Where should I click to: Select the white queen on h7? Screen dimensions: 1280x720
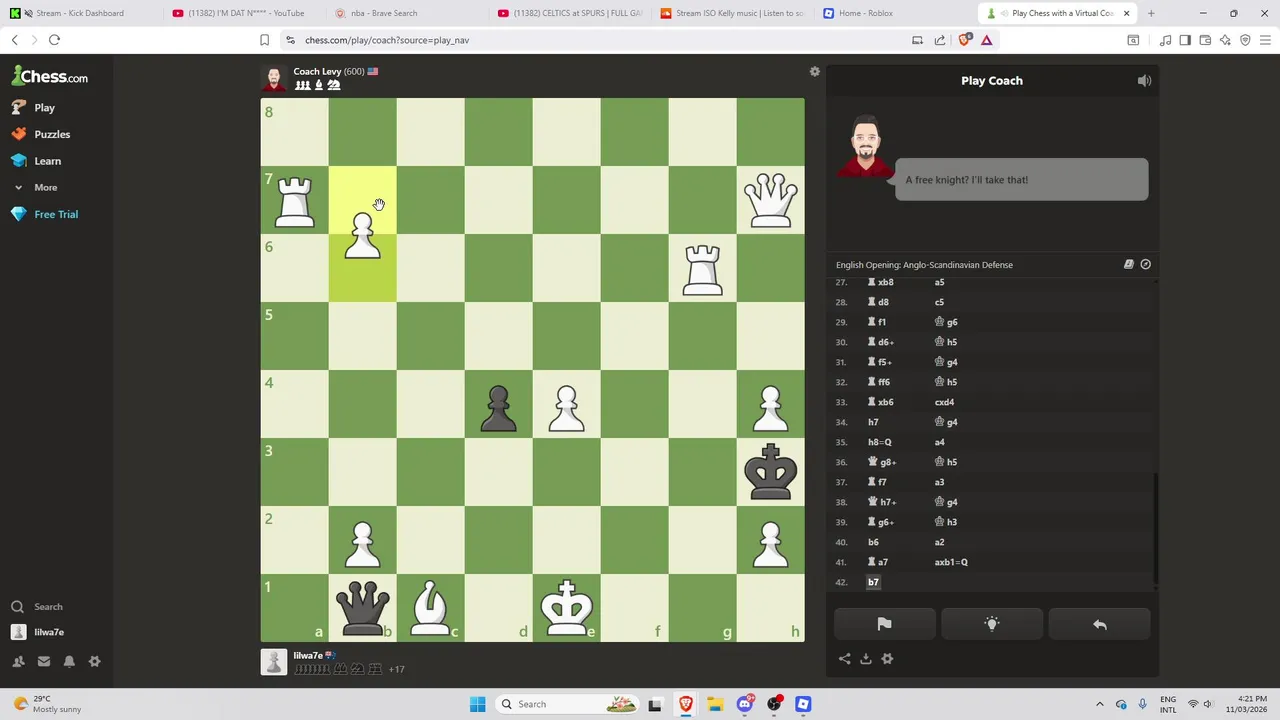[x=770, y=200]
